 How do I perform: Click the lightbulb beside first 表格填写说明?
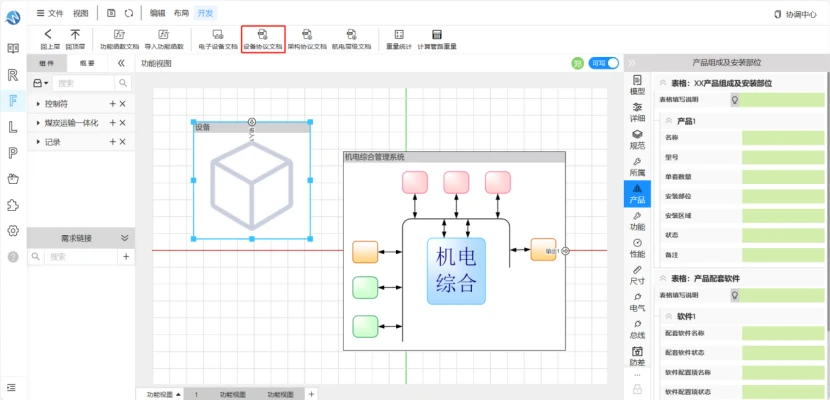coord(735,99)
